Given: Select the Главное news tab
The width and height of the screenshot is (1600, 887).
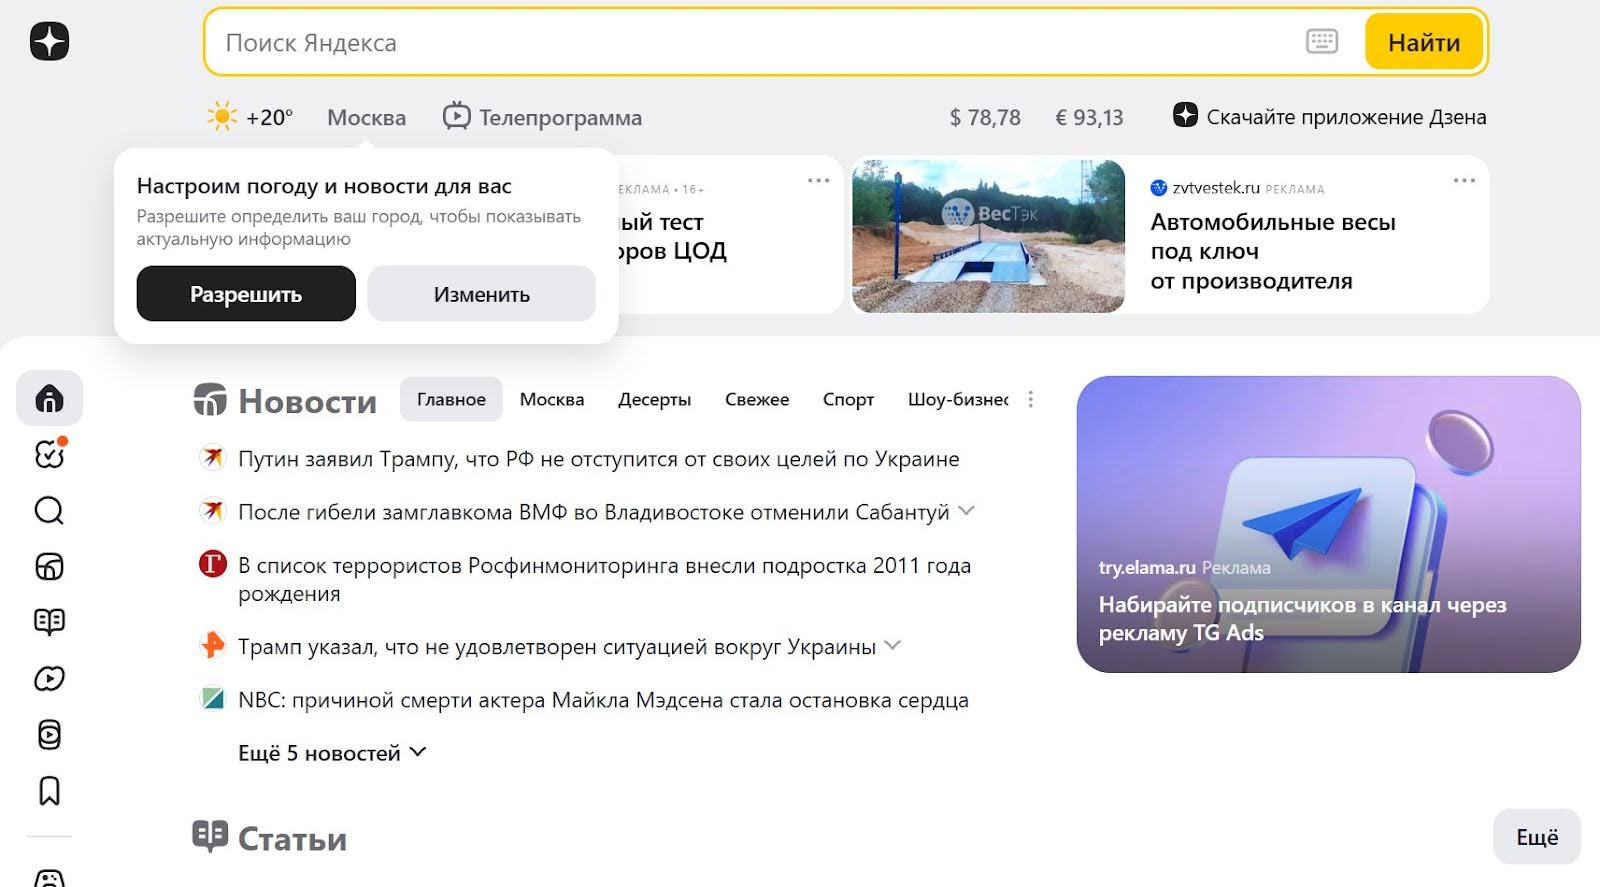Looking at the screenshot, I should [x=451, y=399].
